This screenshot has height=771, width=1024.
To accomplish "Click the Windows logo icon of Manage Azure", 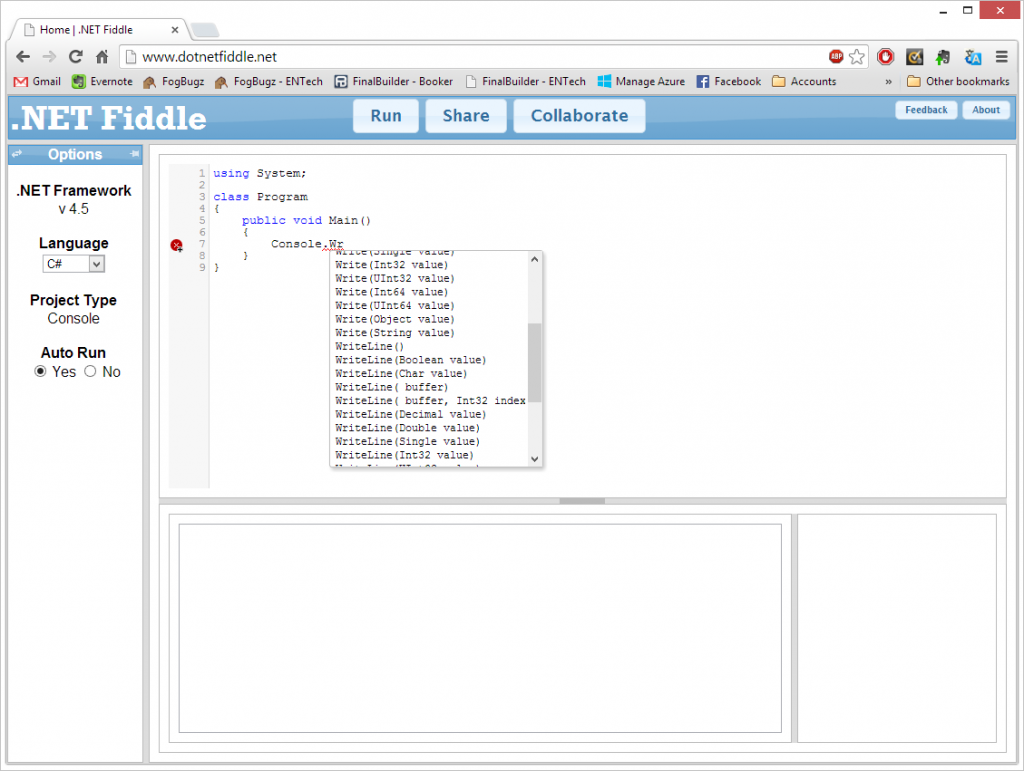I will tap(604, 82).
